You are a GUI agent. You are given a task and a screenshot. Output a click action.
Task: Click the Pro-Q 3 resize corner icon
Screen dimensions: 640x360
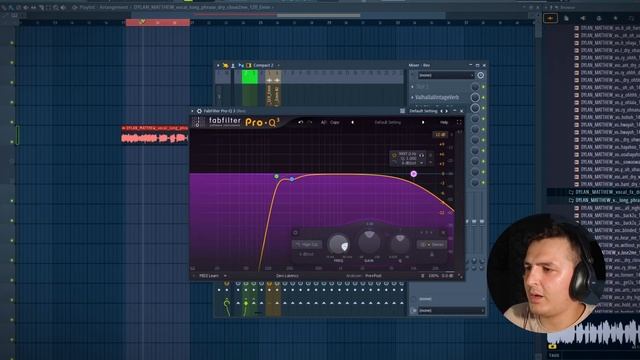point(460,276)
